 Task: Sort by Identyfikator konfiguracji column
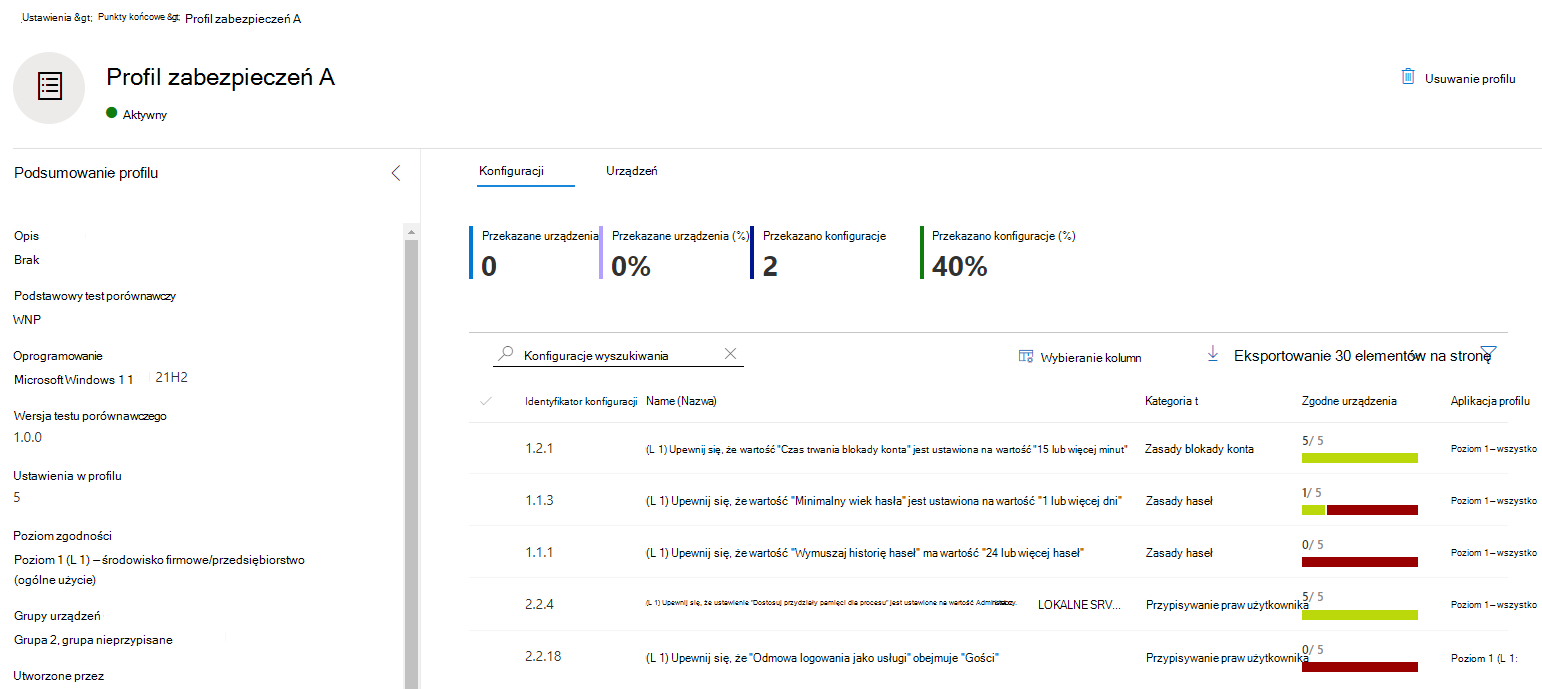click(x=582, y=401)
